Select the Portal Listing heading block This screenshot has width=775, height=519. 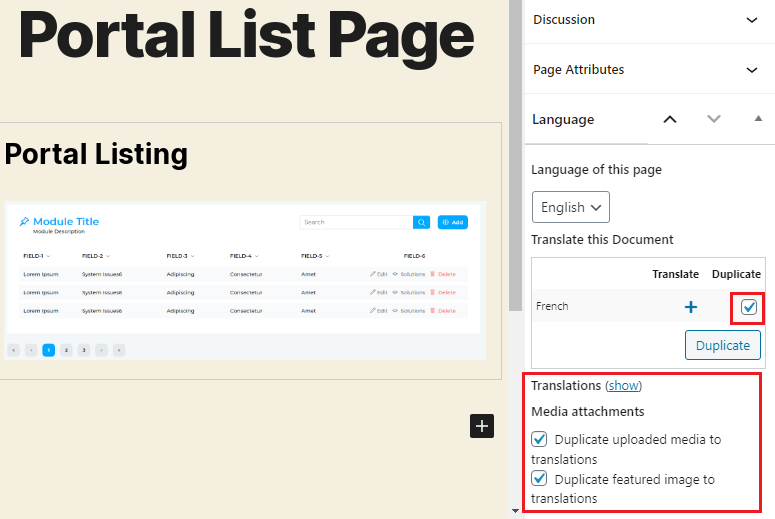click(96, 154)
